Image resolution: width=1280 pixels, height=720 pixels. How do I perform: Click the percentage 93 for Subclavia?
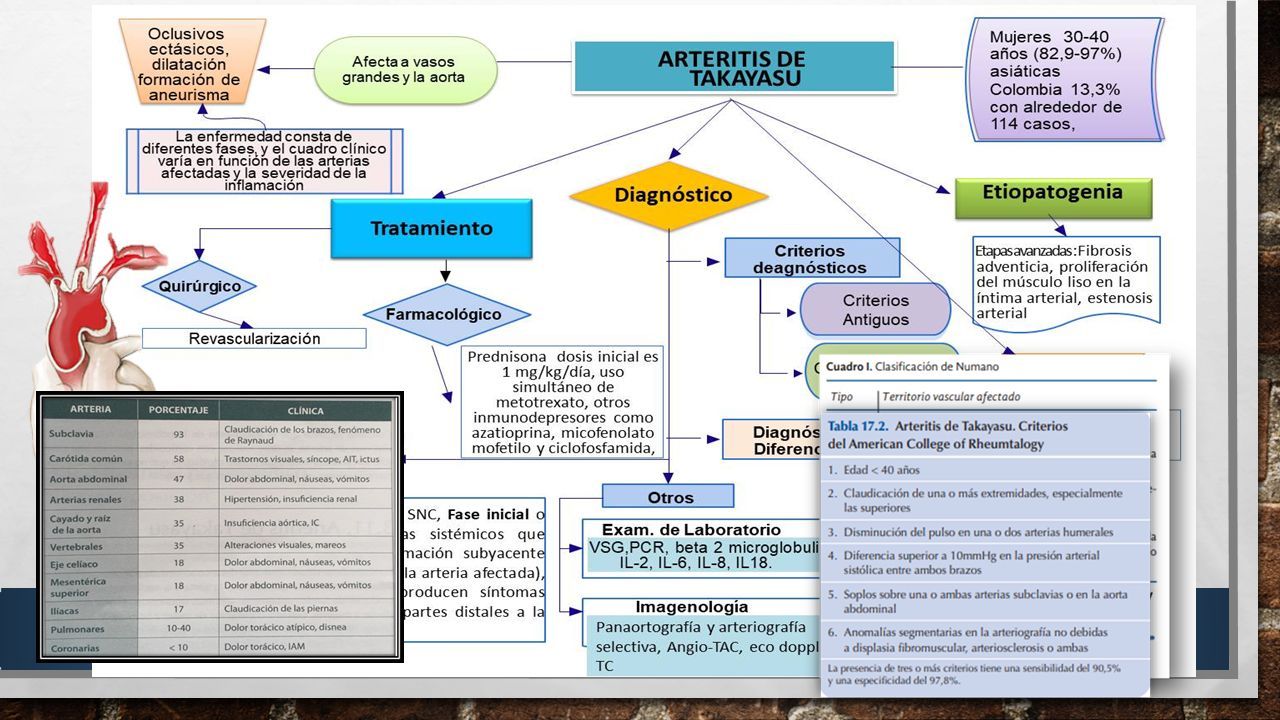[x=178, y=434]
